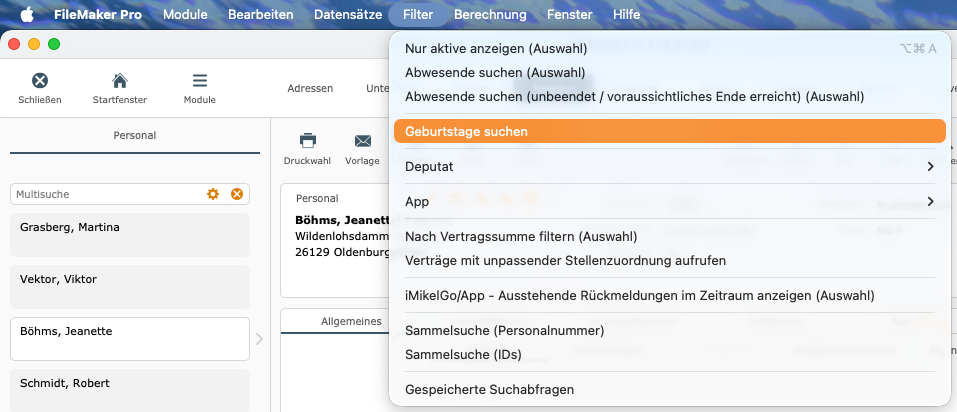This screenshot has width=957, height=412.
Task: Select iMikelGo/App Ausstehende Rückmeldungen entry
Action: click(x=670, y=296)
